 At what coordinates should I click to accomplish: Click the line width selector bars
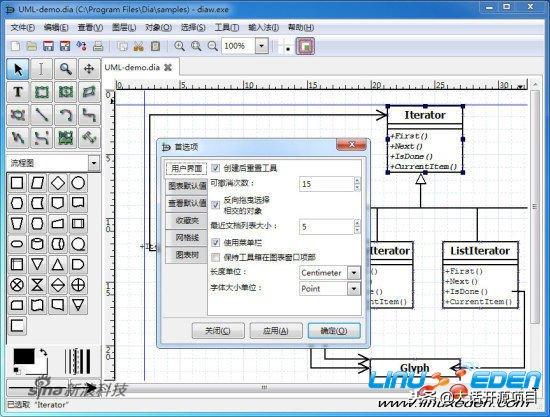78,361
